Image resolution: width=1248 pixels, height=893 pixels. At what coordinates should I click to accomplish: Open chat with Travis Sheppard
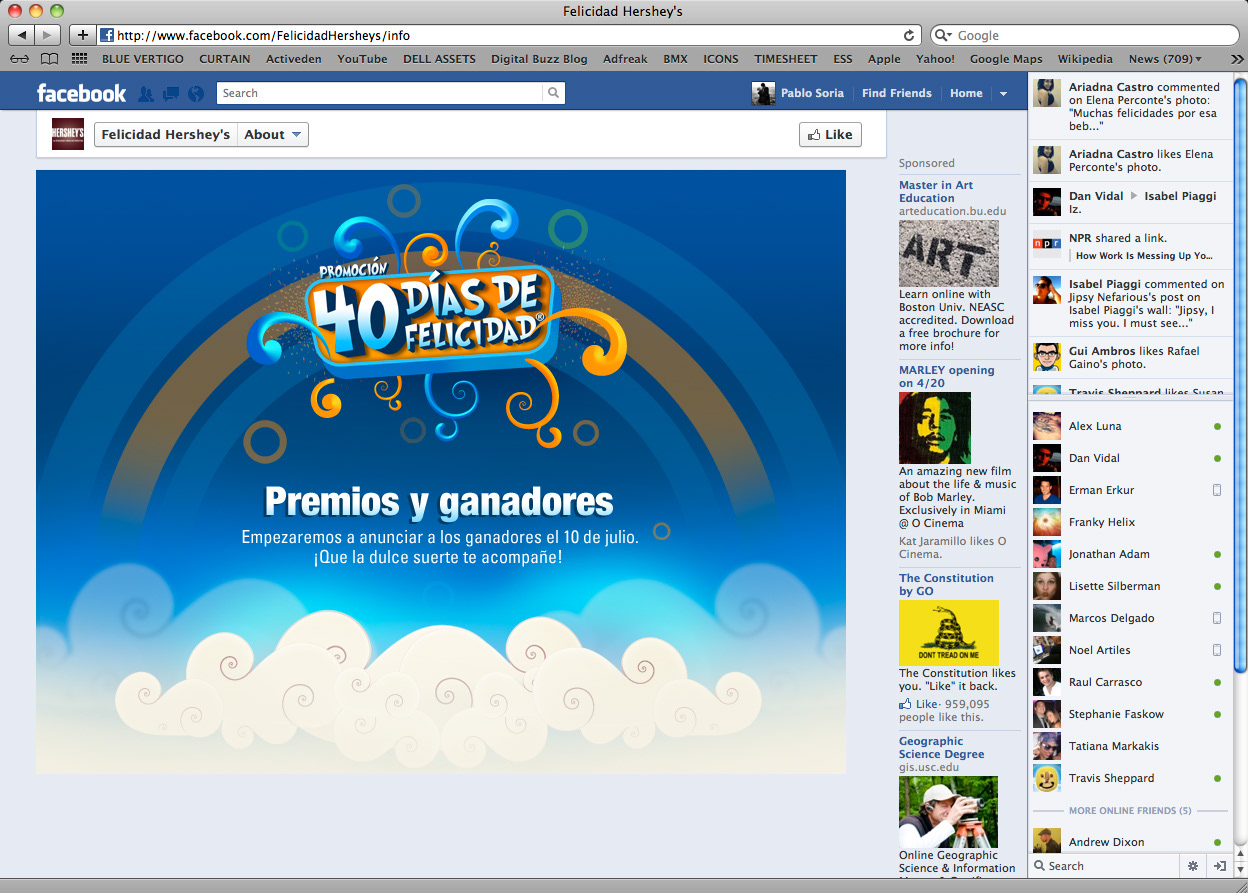[x=1130, y=778]
